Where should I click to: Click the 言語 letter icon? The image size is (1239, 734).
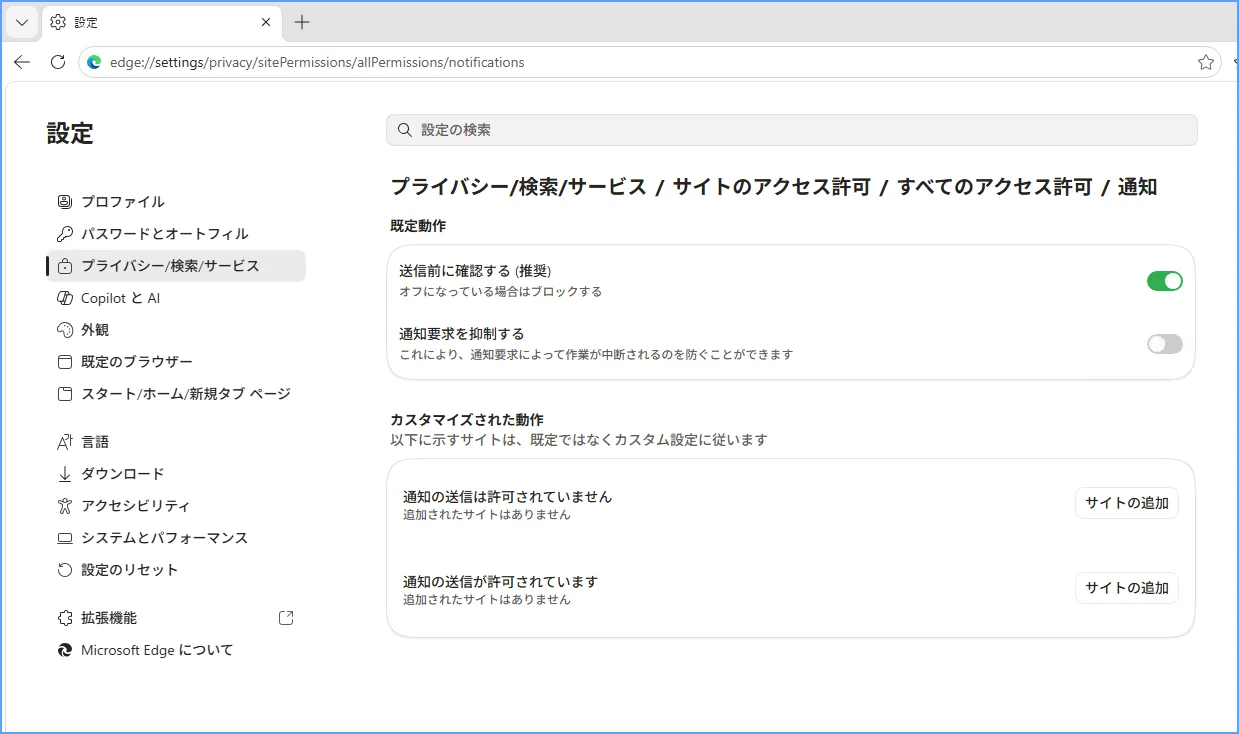pyautogui.click(x=65, y=442)
